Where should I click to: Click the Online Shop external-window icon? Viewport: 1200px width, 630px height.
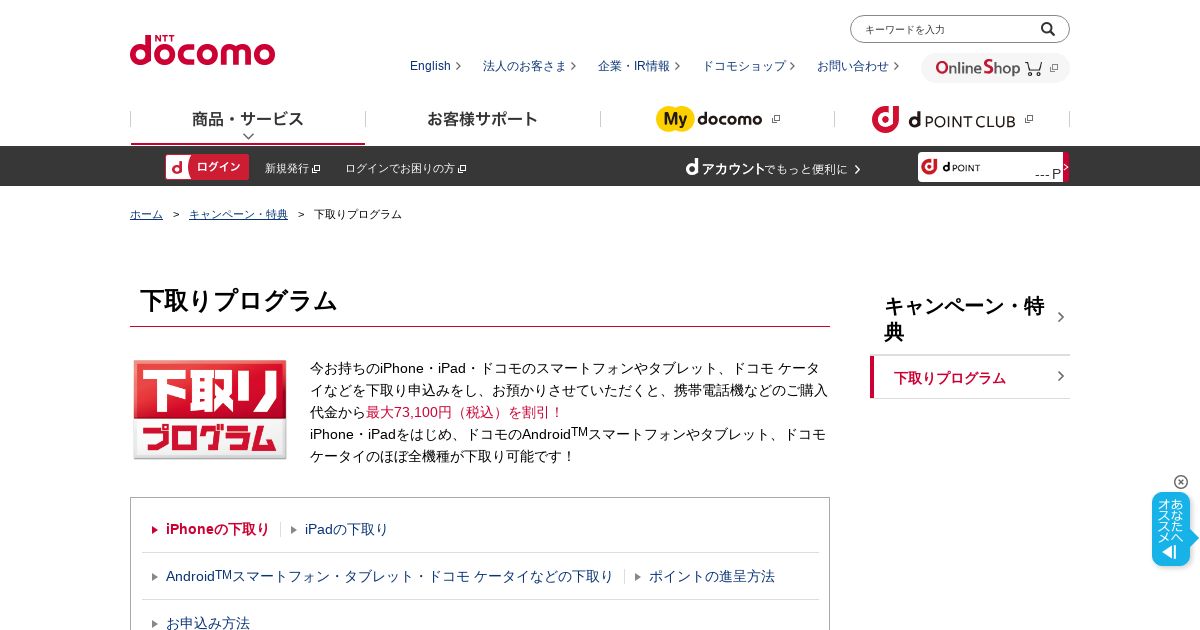click(1054, 68)
